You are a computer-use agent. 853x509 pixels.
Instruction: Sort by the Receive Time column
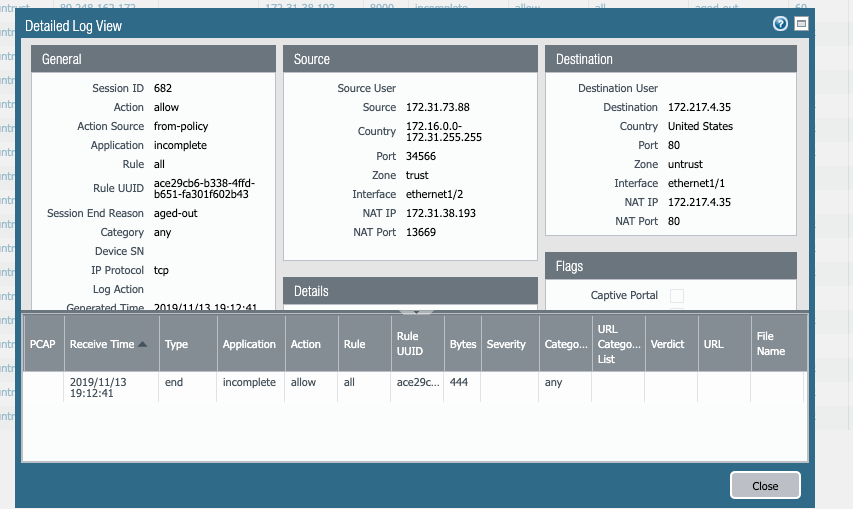tap(101, 344)
